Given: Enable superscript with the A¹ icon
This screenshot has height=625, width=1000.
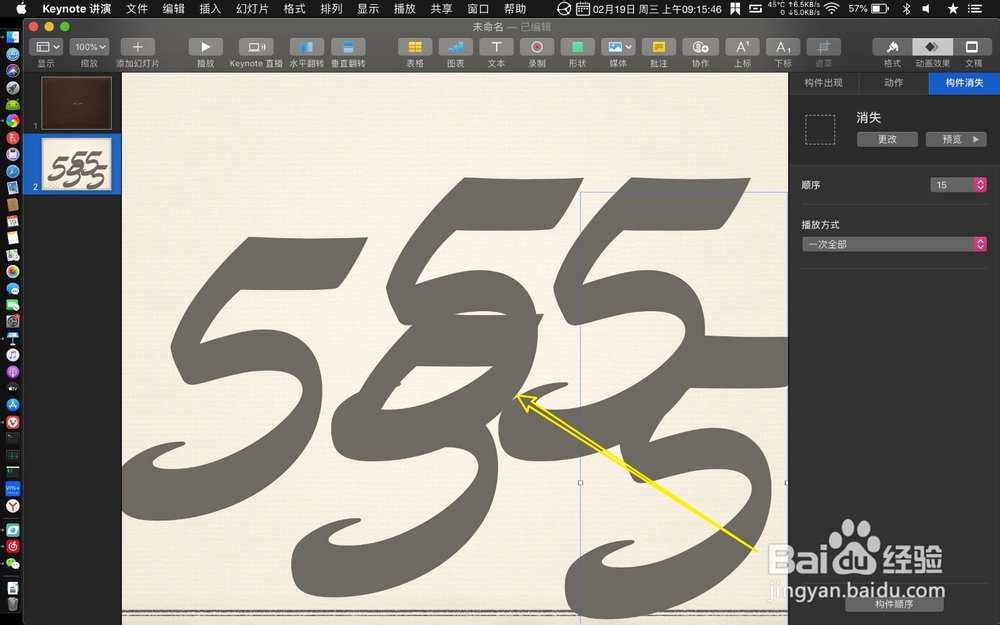Looking at the screenshot, I should pos(741,47).
